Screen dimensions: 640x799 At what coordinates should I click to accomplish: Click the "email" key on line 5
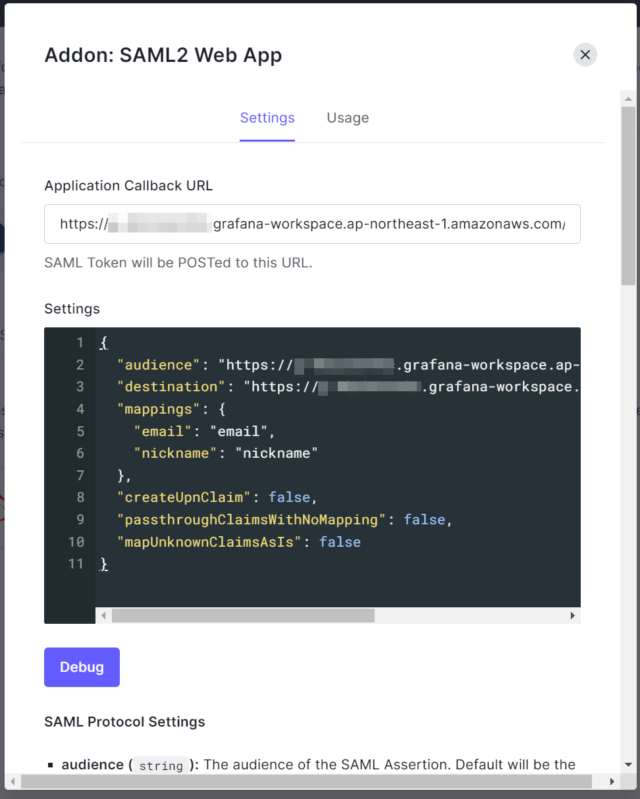(x=163, y=431)
